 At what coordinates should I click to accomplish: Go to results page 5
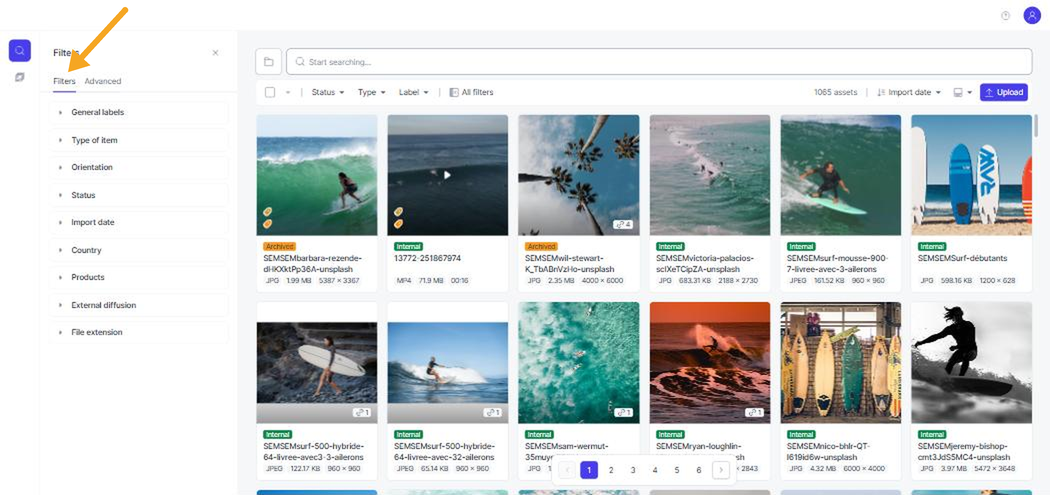[x=677, y=470]
